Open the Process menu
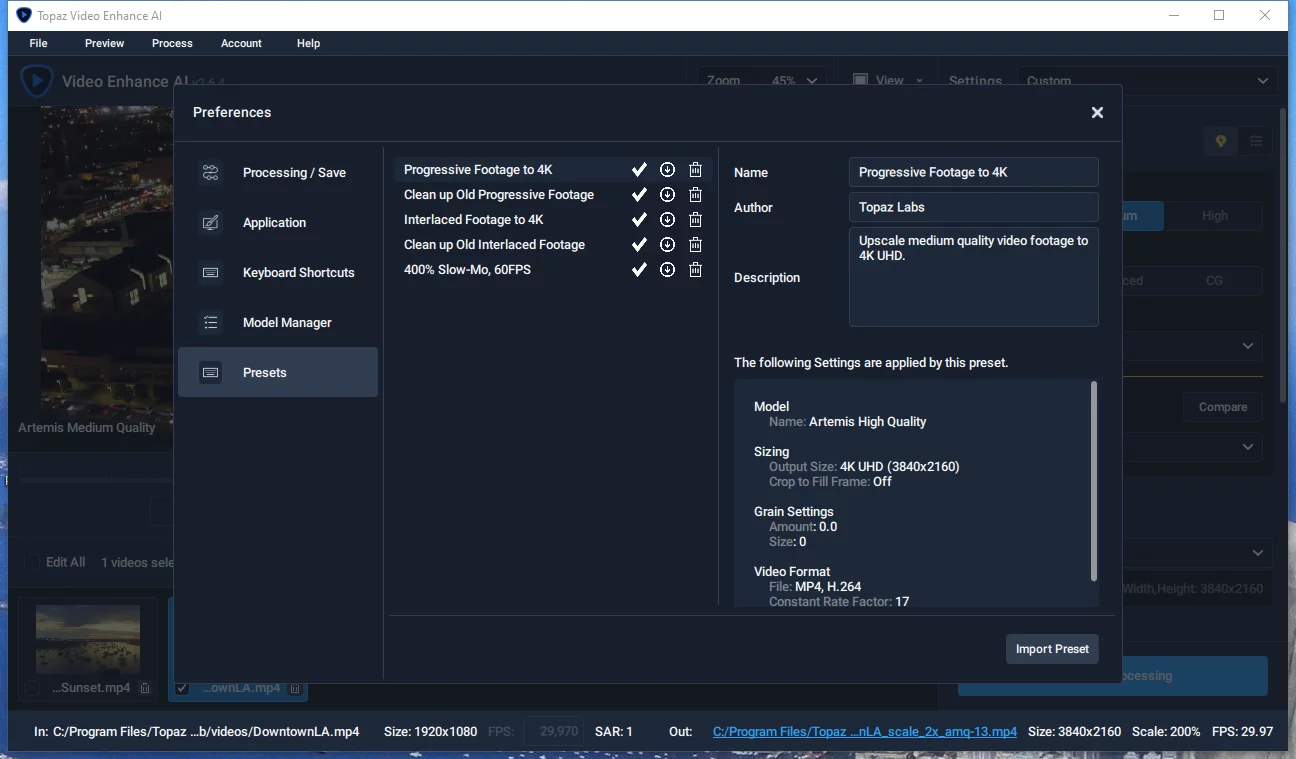 pos(172,43)
